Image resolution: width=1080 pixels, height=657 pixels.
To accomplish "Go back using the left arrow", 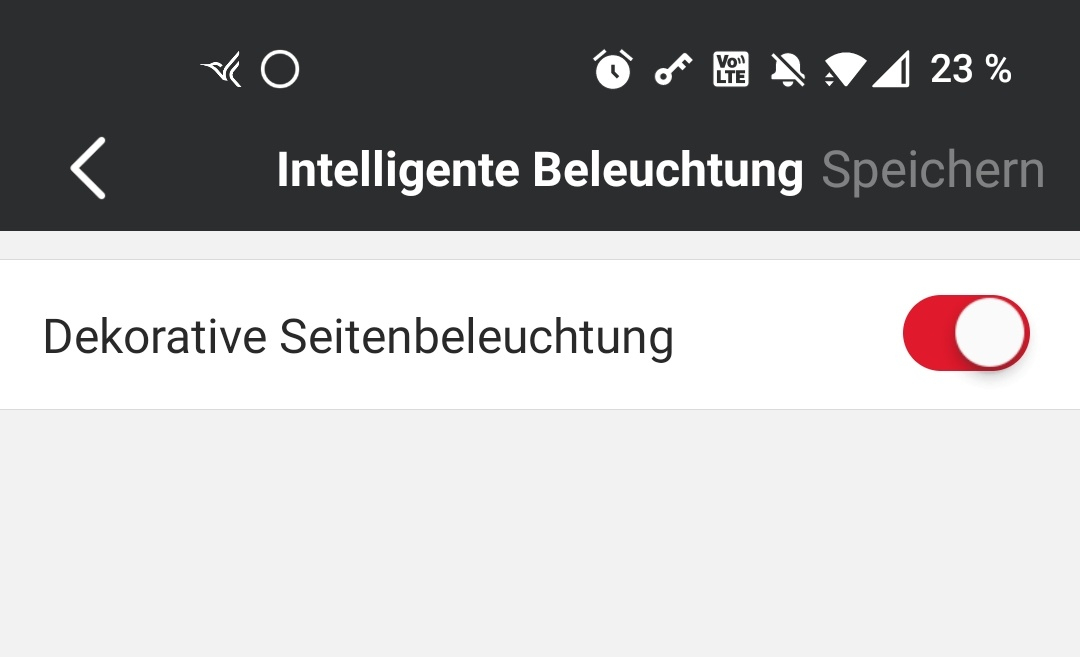I will pos(88,169).
